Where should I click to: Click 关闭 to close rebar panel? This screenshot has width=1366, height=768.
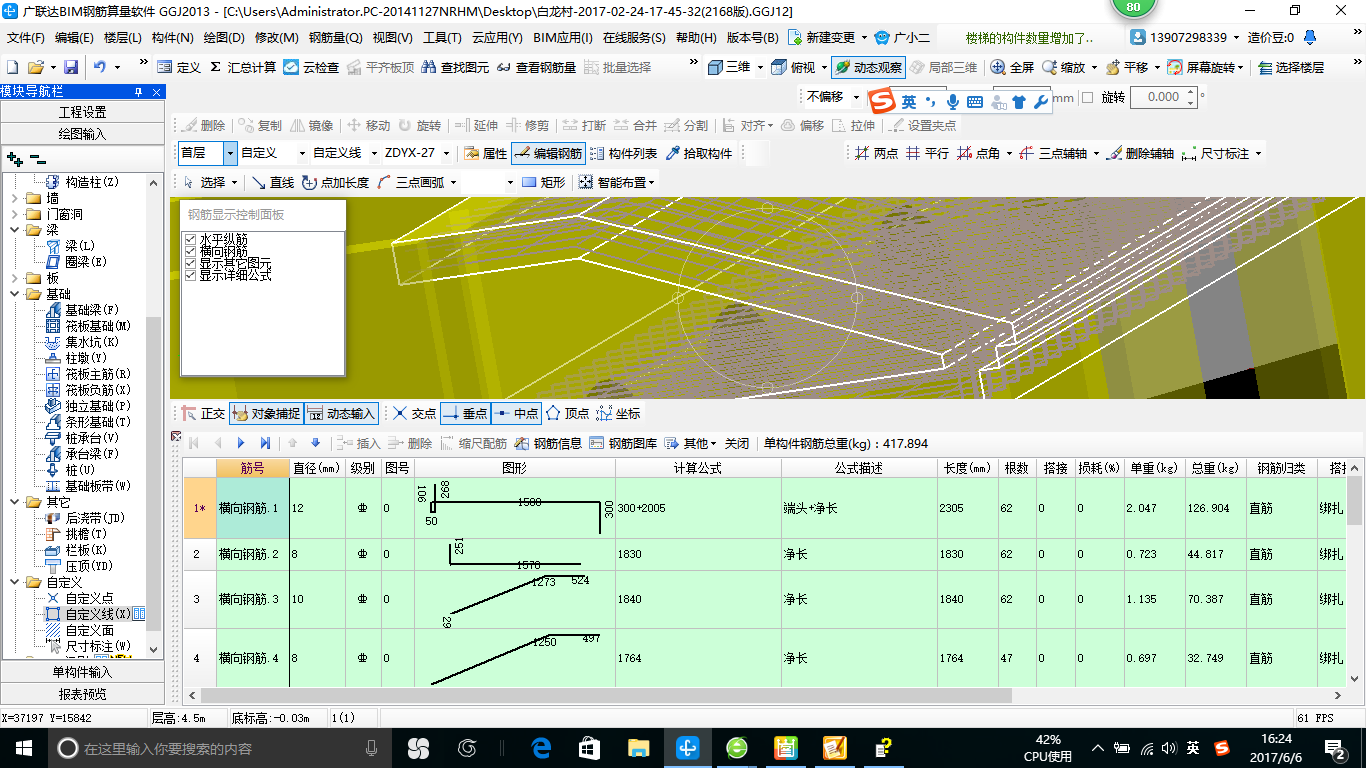737,443
